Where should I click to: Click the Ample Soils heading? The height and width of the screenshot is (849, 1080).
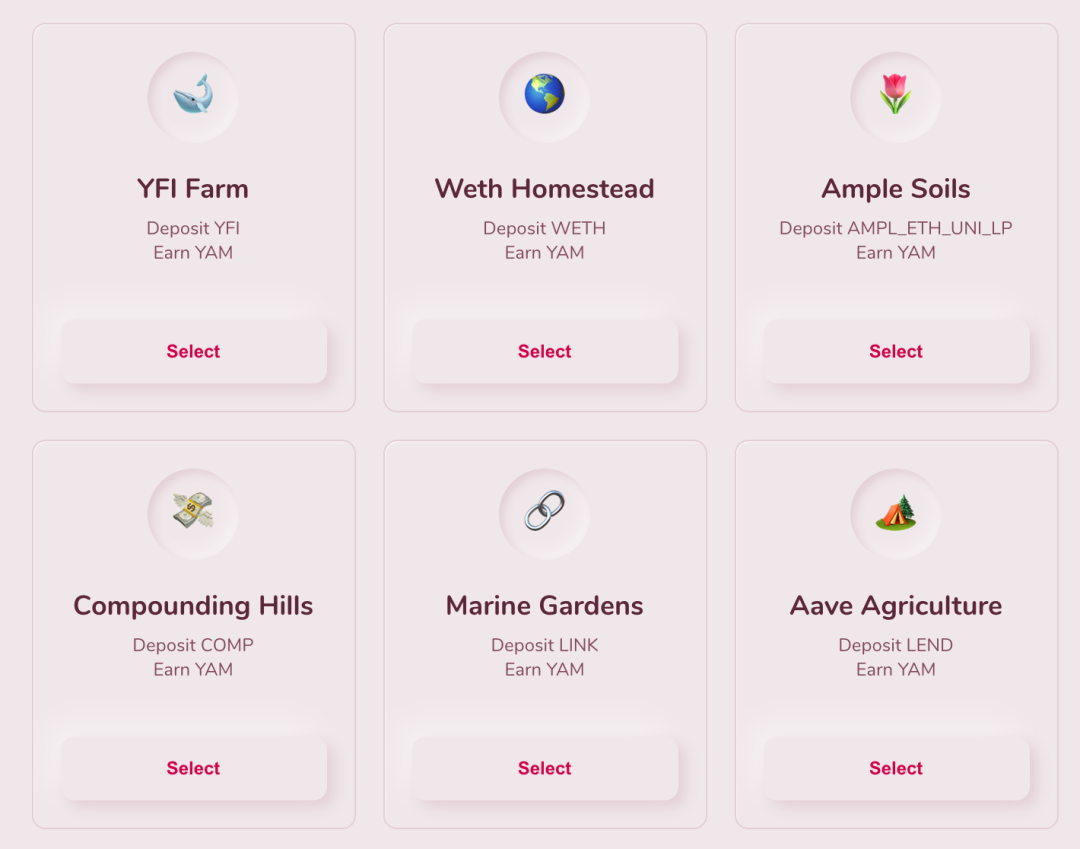895,189
